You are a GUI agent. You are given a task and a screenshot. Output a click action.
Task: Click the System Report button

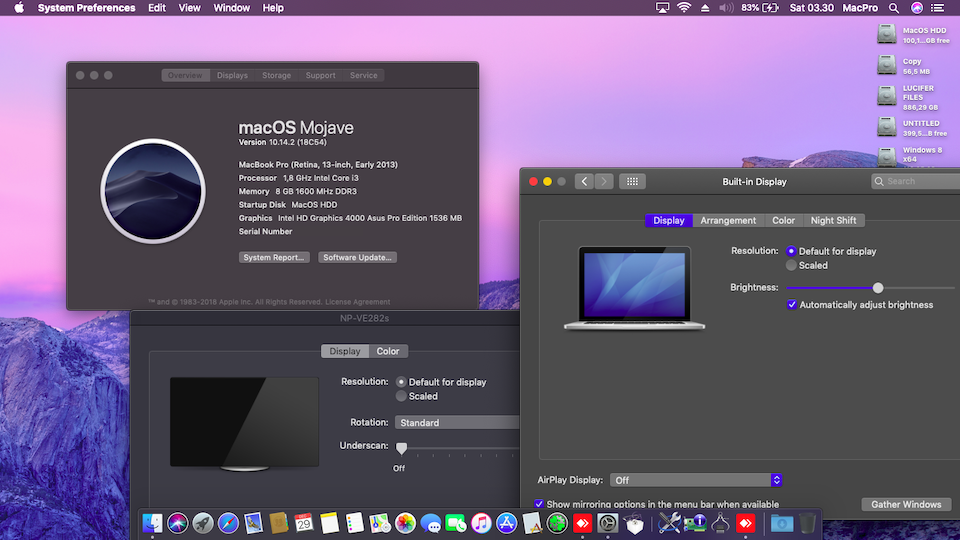(274, 257)
